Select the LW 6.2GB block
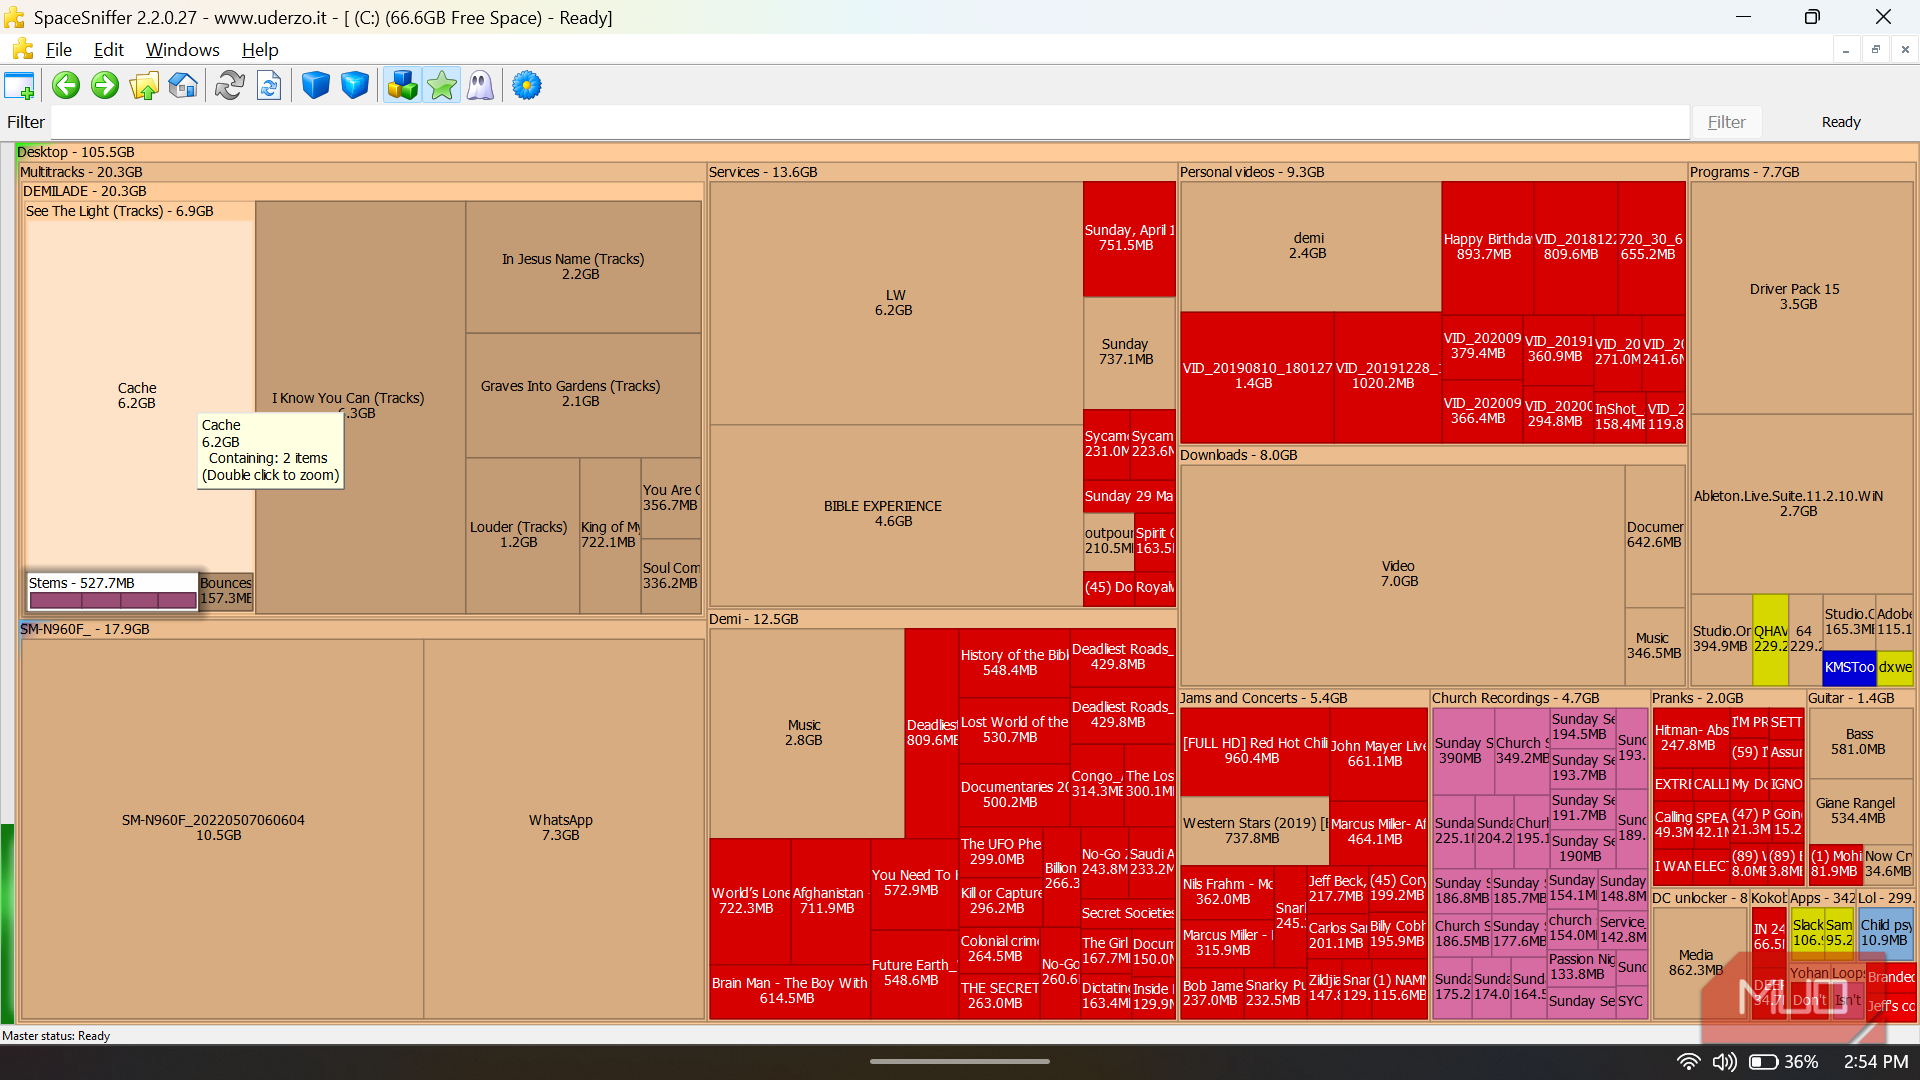 [x=894, y=302]
